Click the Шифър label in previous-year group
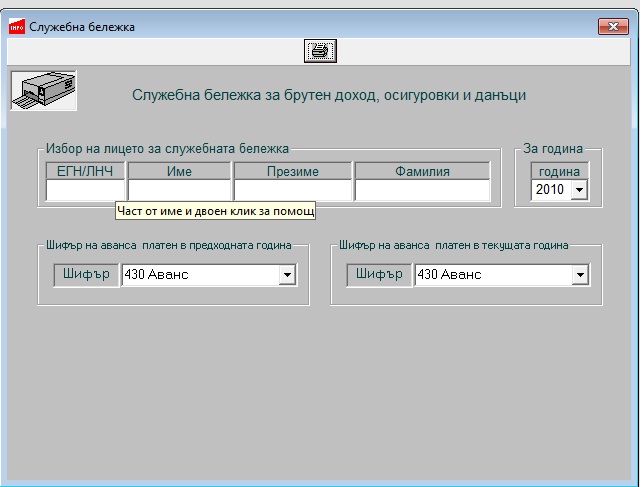Screen dimensions: 643x487 (x=86, y=275)
